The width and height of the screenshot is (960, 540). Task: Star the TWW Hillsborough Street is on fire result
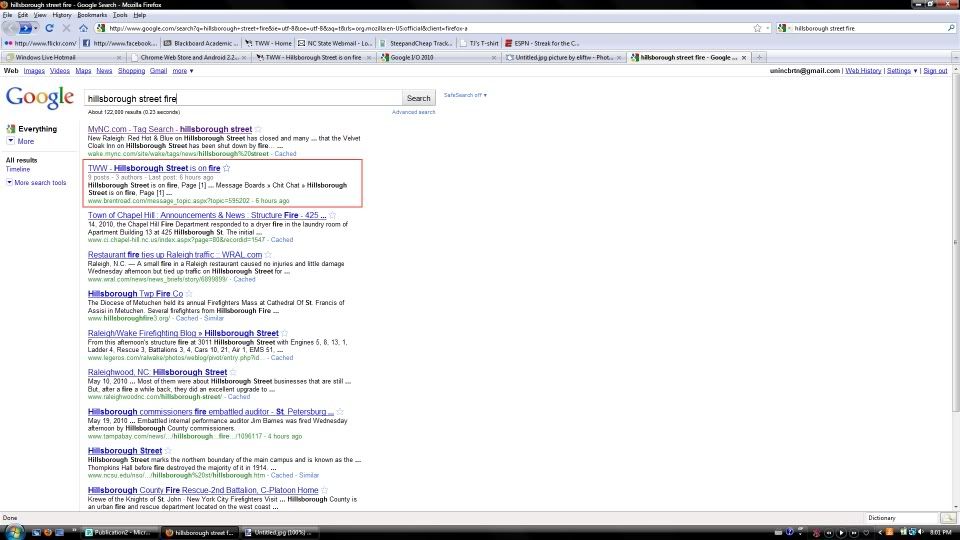coord(227,168)
